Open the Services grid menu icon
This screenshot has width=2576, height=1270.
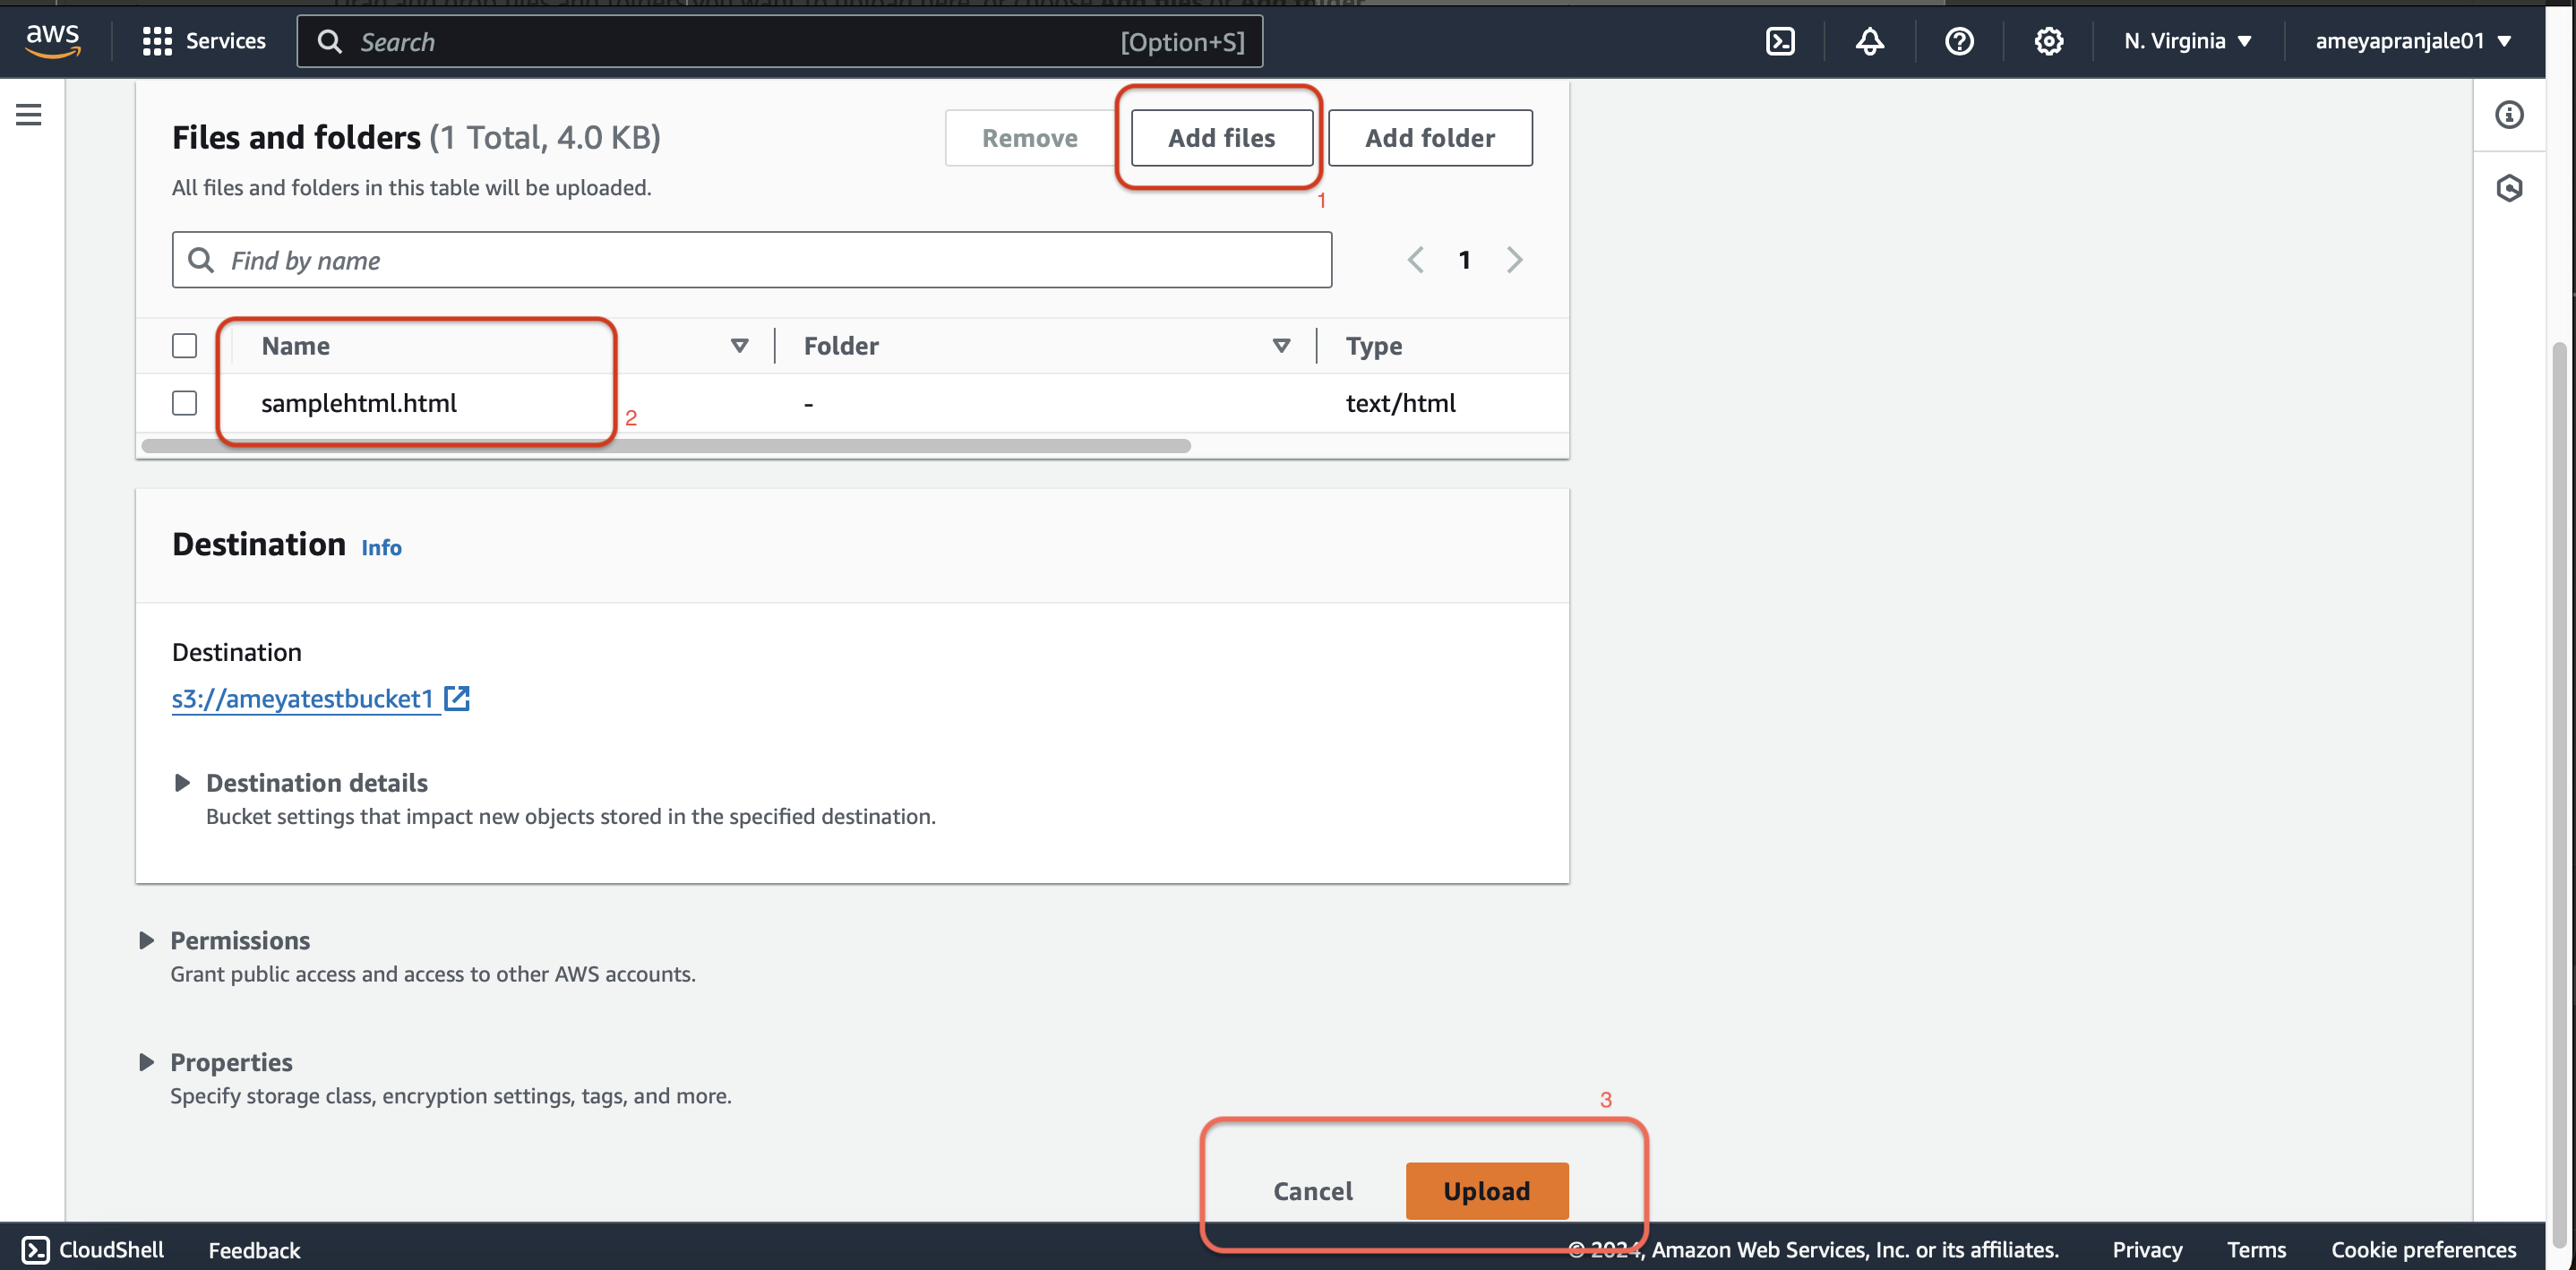tap(157, 41)
